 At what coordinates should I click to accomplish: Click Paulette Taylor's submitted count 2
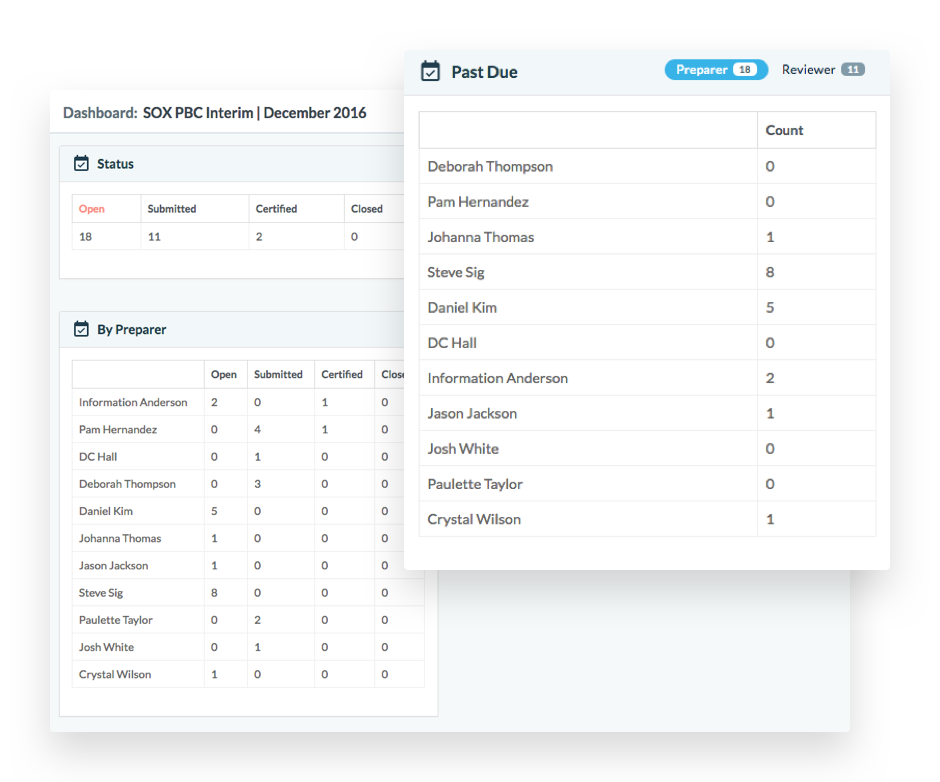257,620
